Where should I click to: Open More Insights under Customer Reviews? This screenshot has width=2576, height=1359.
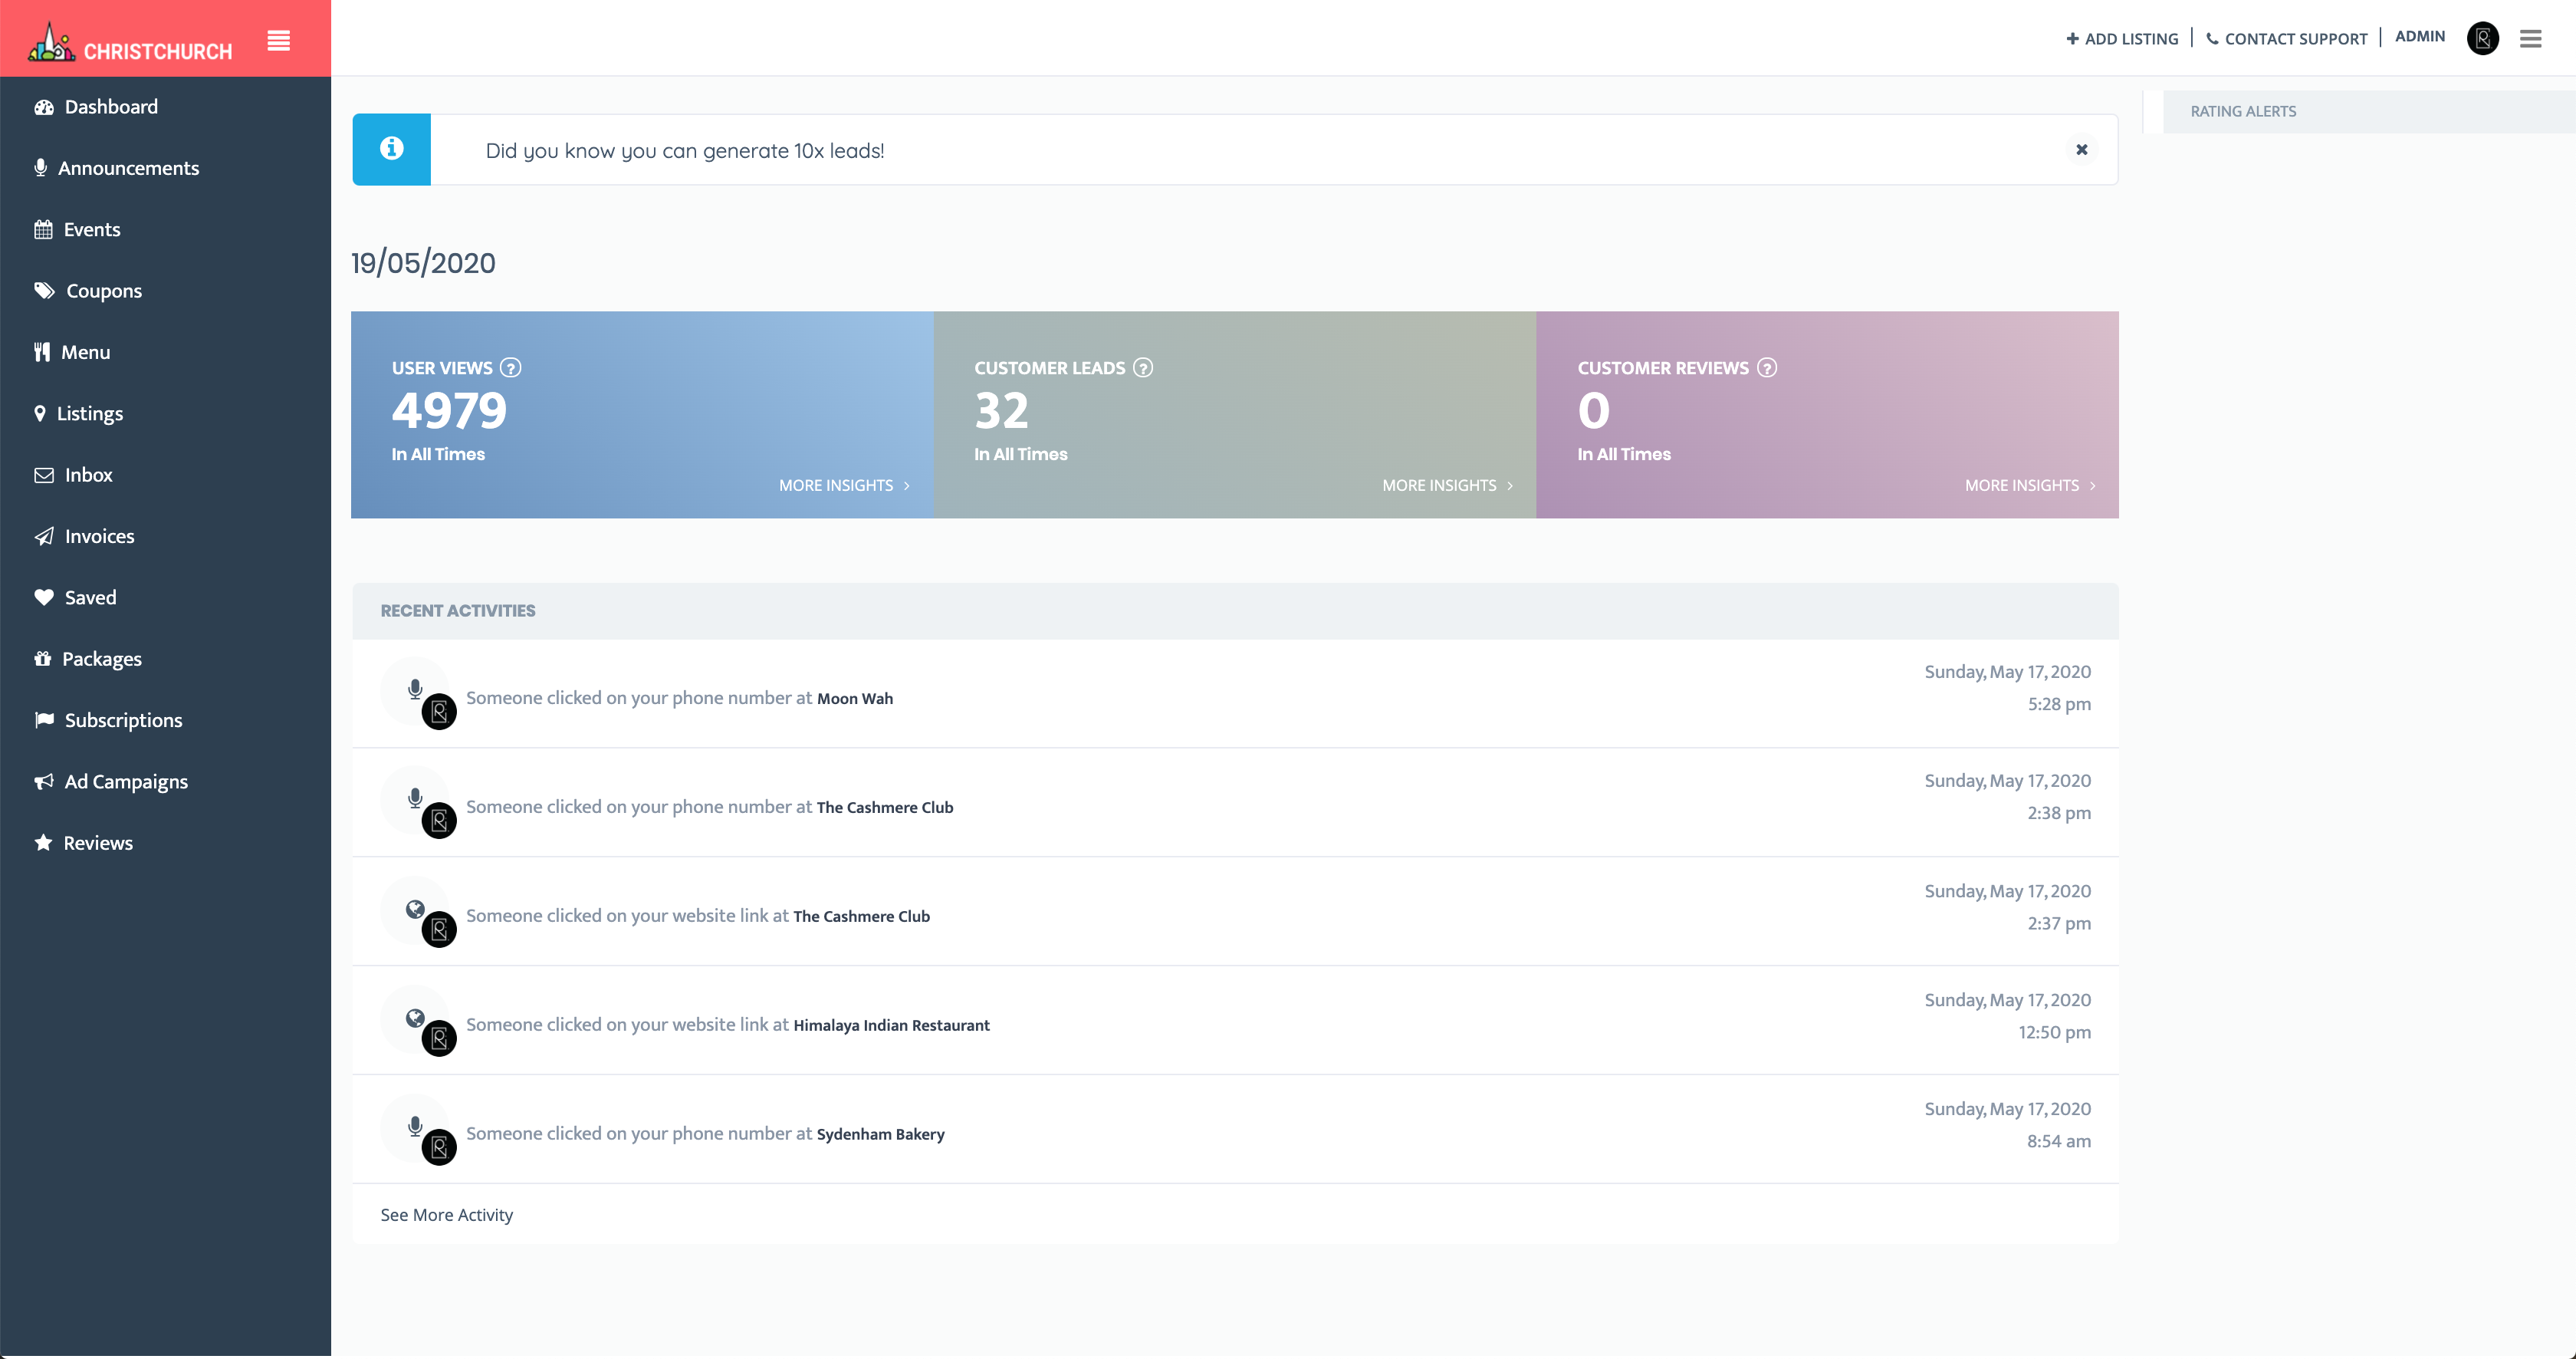tap(2029, 486)
